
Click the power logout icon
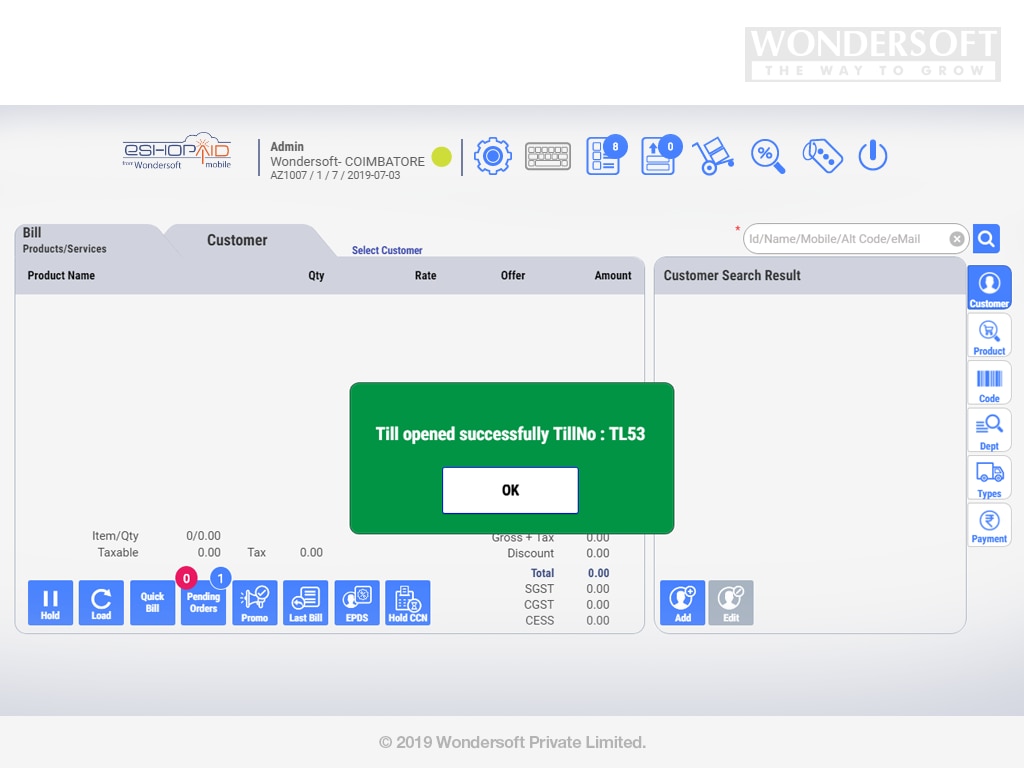873,156
